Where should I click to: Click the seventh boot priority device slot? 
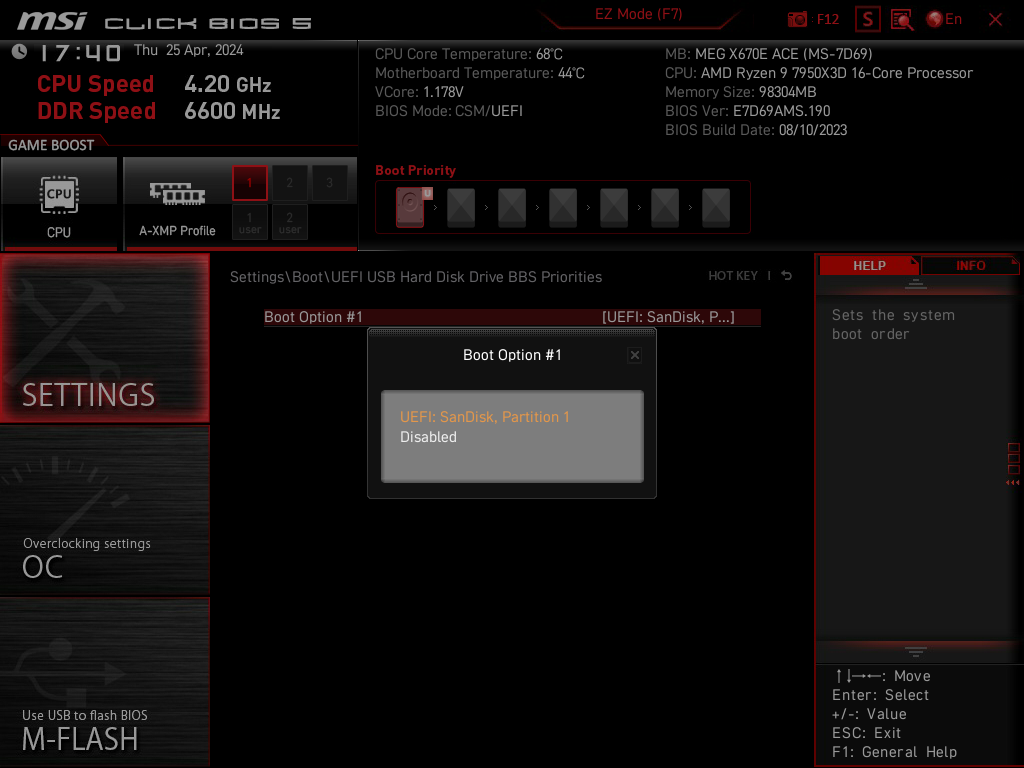[716, 207]
